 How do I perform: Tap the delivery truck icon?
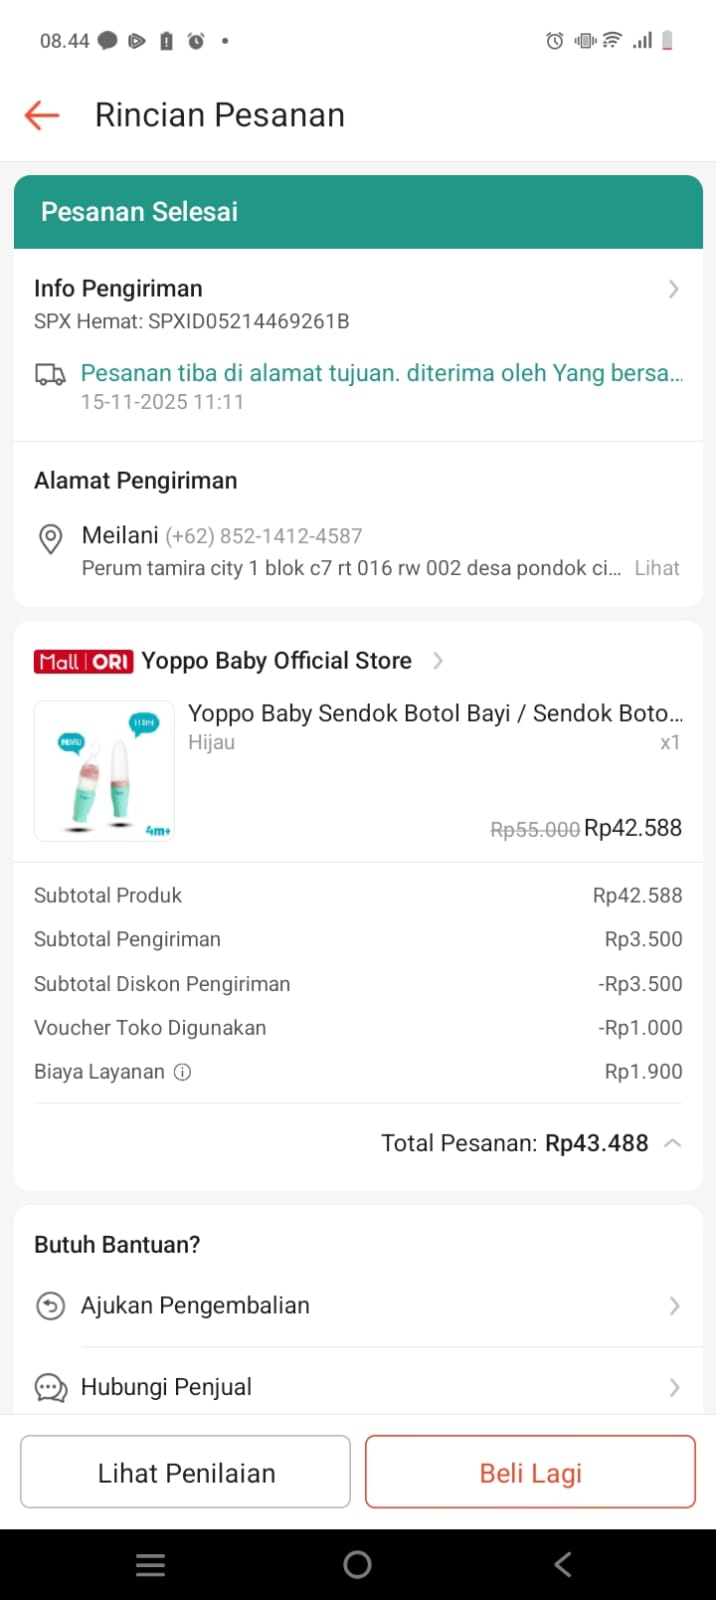[x=50, y=375]
